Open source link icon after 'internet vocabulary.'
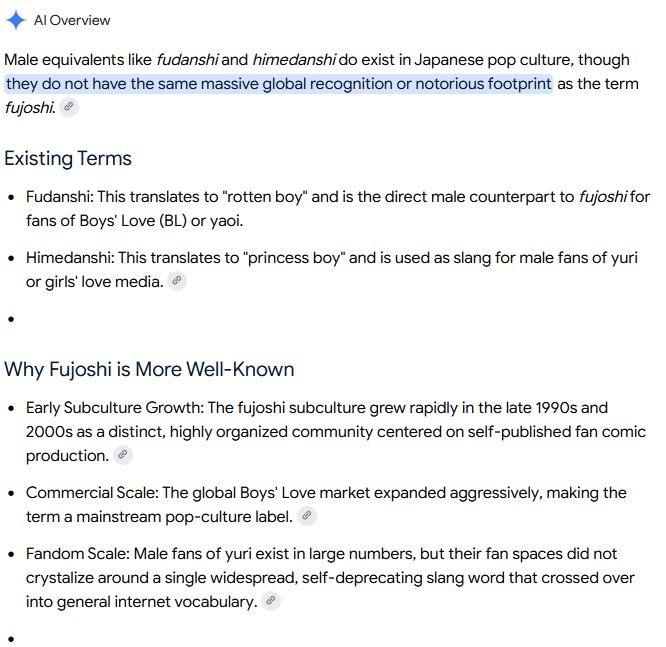666x647 pixels. (271, 601)
